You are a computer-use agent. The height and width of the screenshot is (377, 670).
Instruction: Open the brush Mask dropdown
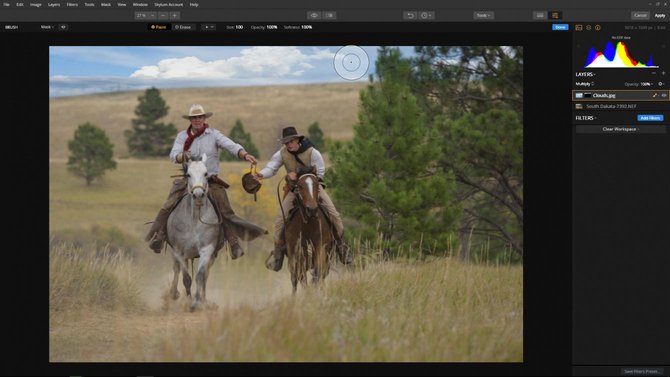47,27
